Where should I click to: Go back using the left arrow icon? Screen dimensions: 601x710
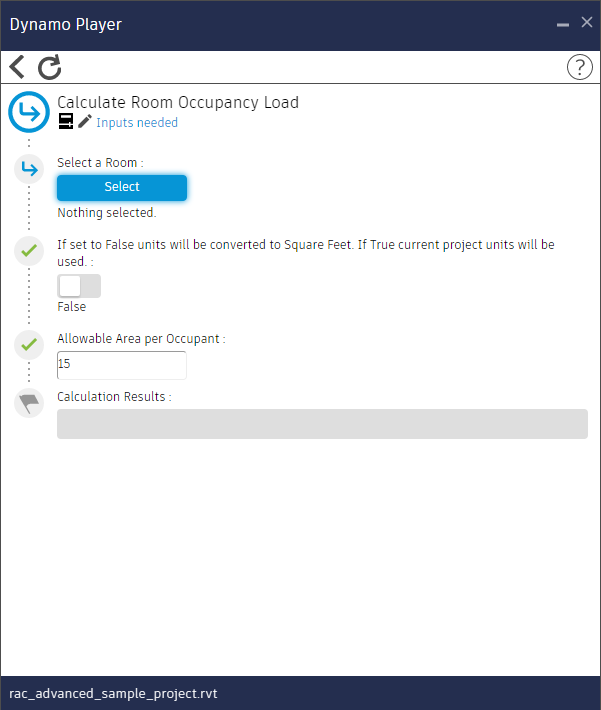pyautogui.click(x=17, y=67)
